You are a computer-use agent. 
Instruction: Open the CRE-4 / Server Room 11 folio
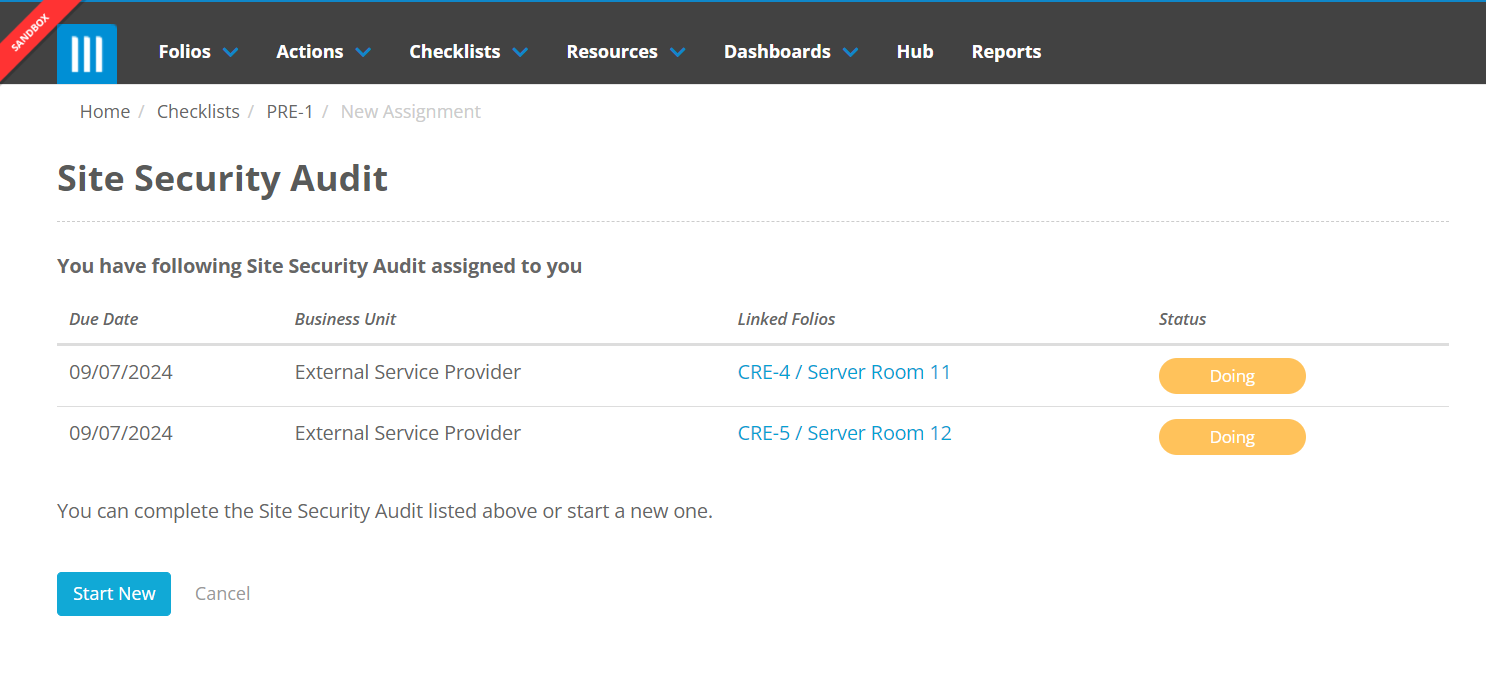844,372
